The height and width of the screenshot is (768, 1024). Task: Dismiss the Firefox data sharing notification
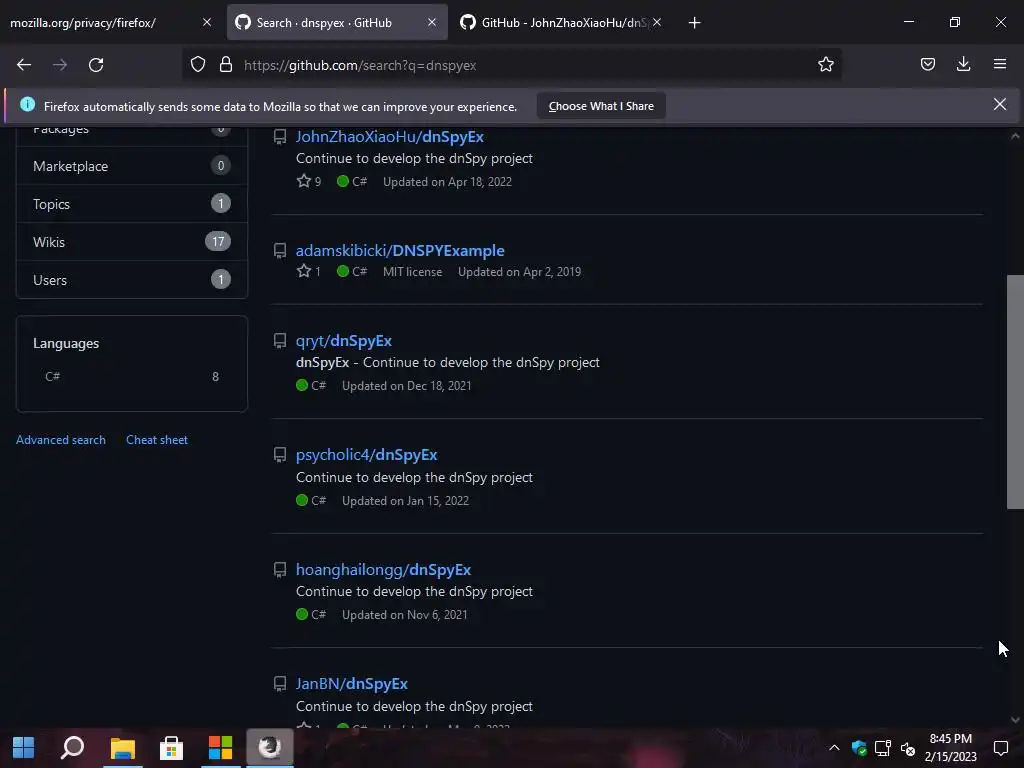pos(999,104)
